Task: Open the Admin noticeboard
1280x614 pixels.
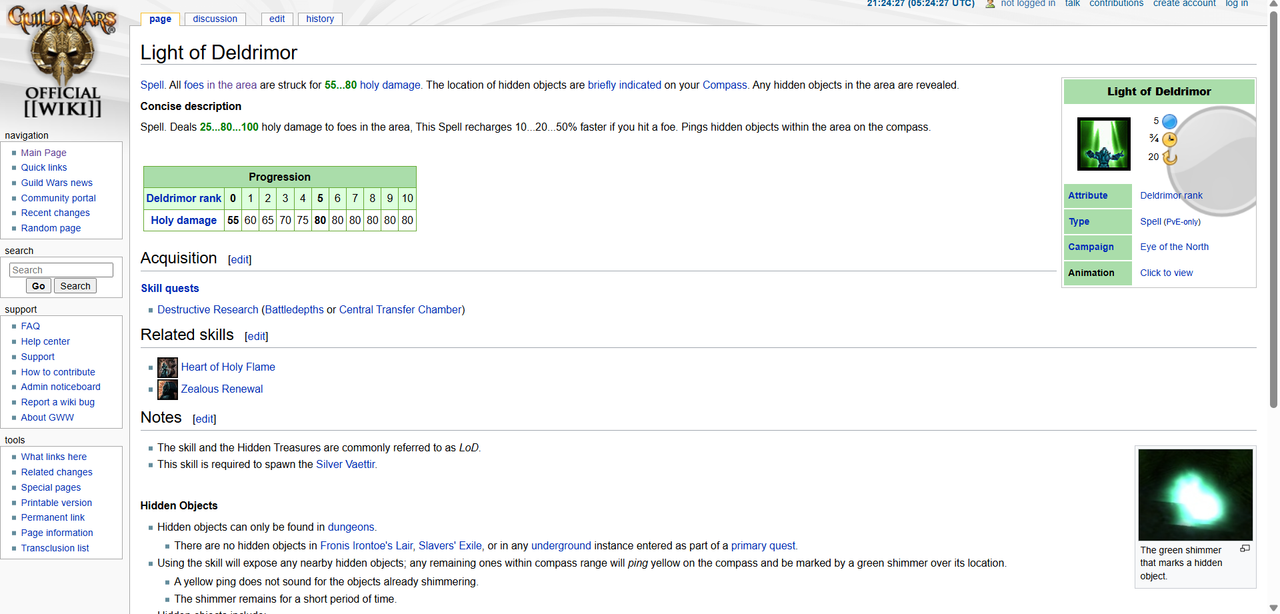Action: tap(61, 387)
